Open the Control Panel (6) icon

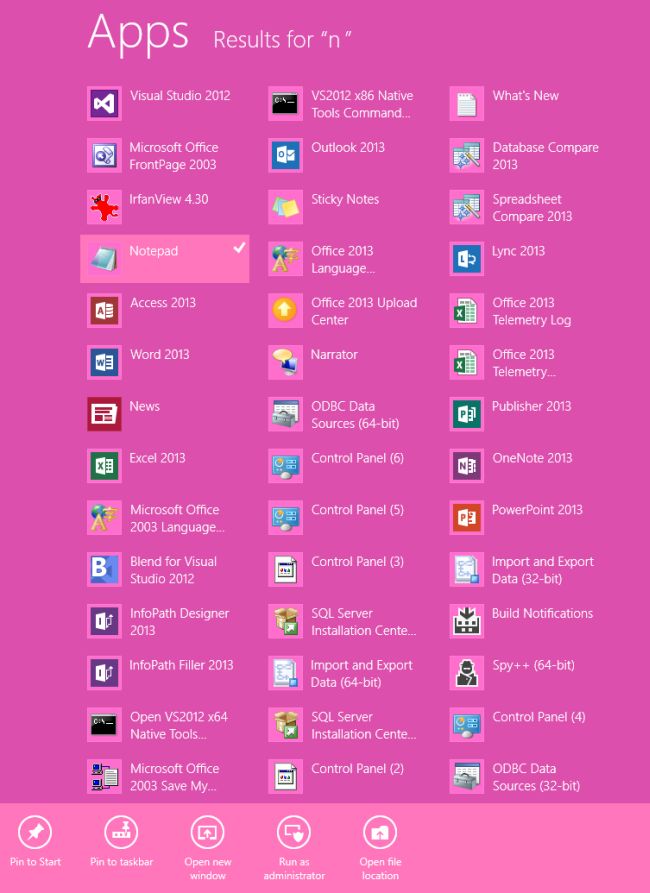[x=285, y=466]
